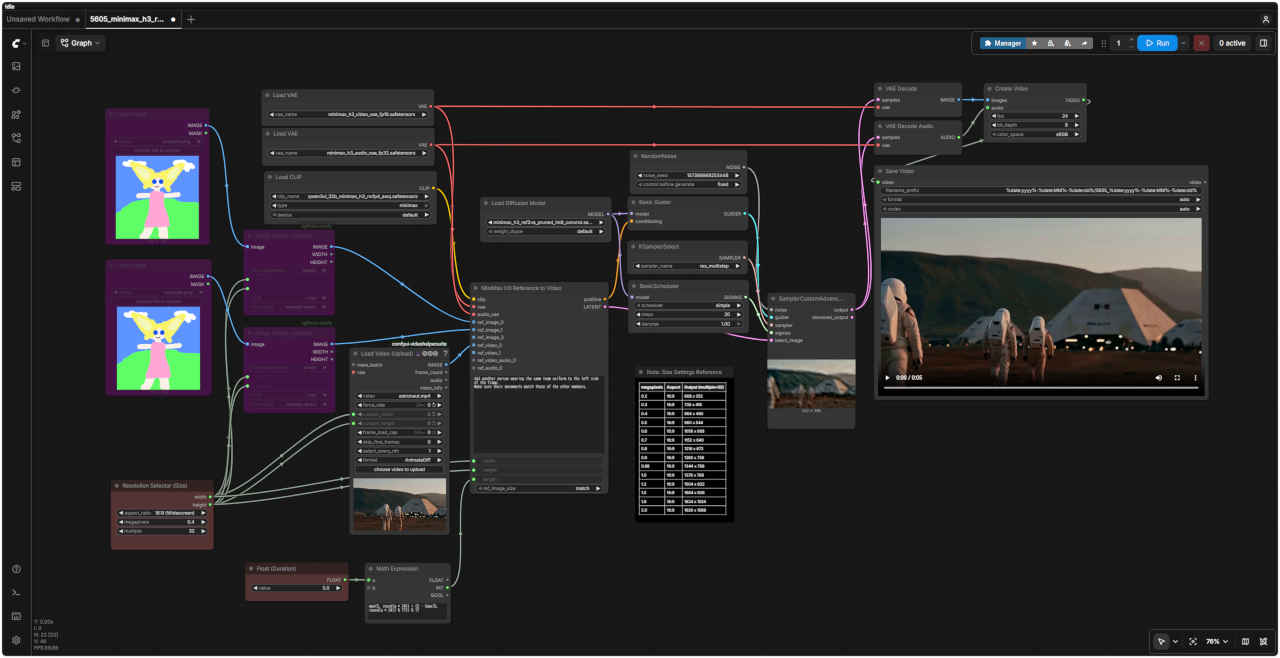Click the steps value field in BasicScheduler
Image resolution: width=1280 pixels, height=658 pixels.
689,314
